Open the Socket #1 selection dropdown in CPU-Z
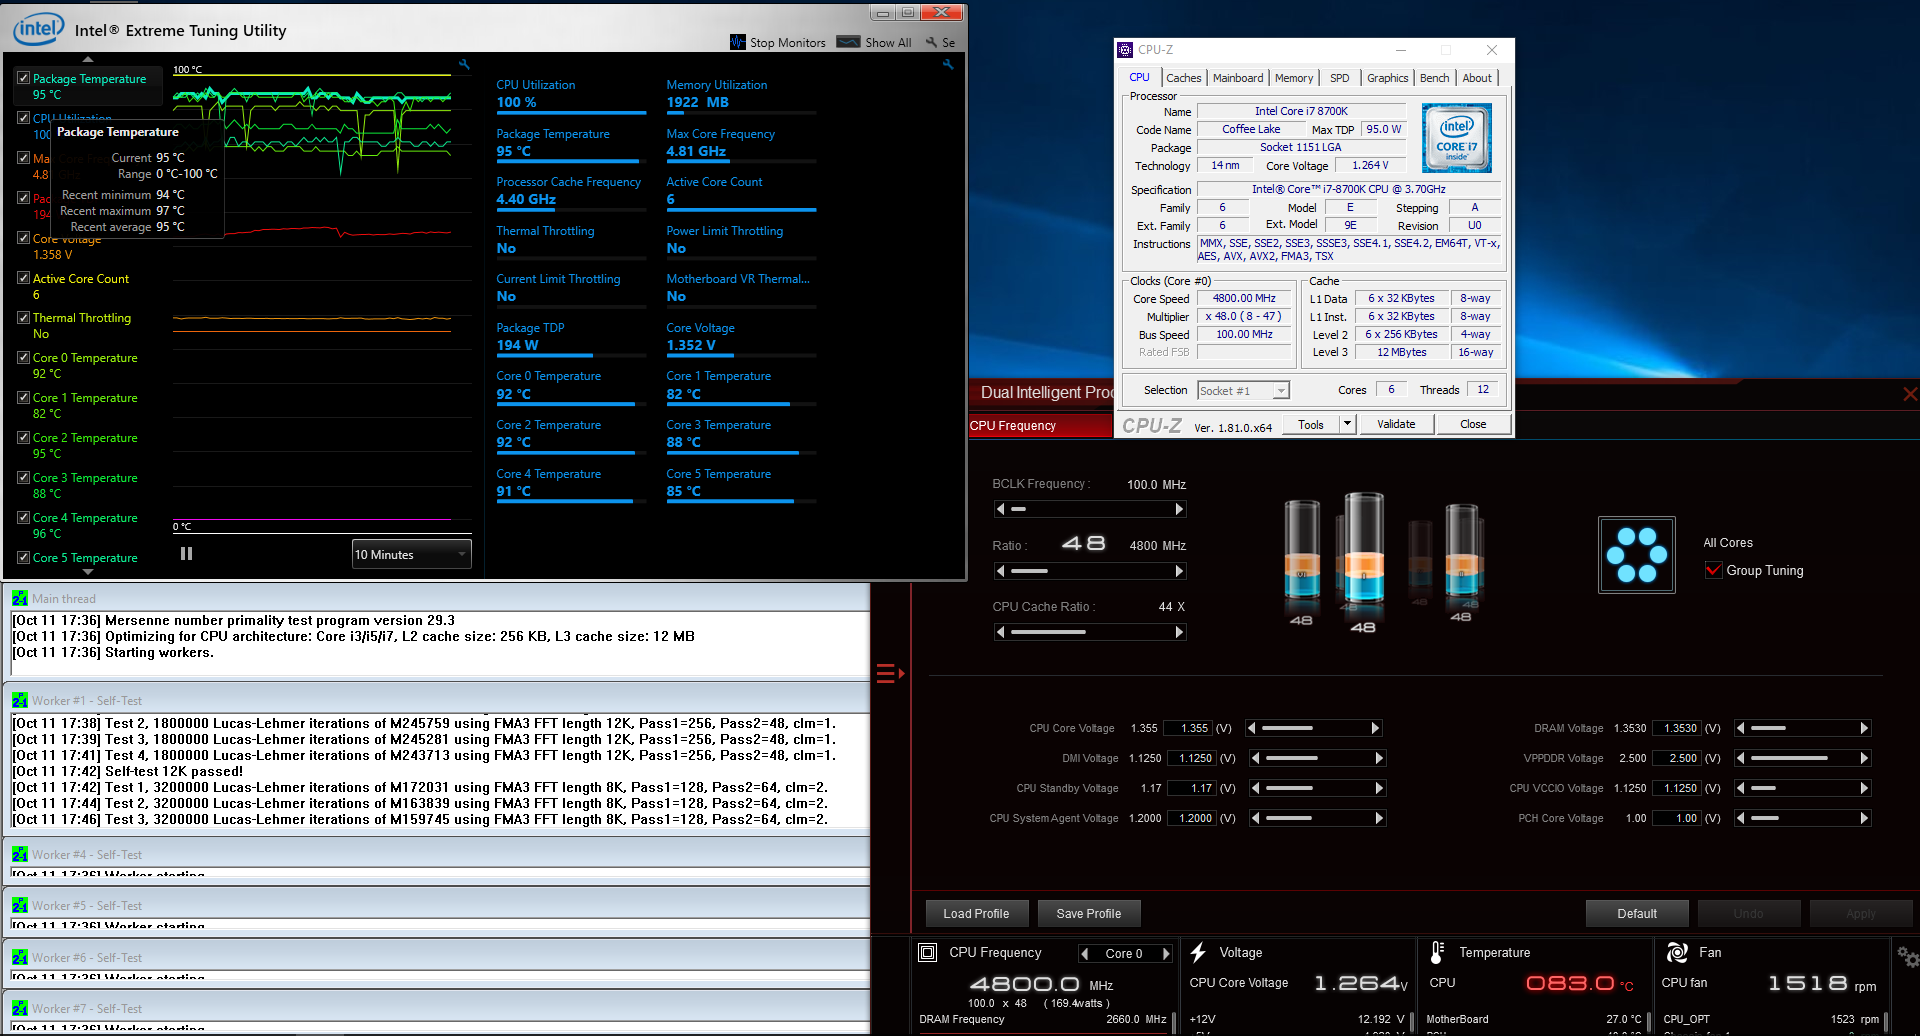The height and width of the screenshot is (1036, 1920). click(1243, 391)
